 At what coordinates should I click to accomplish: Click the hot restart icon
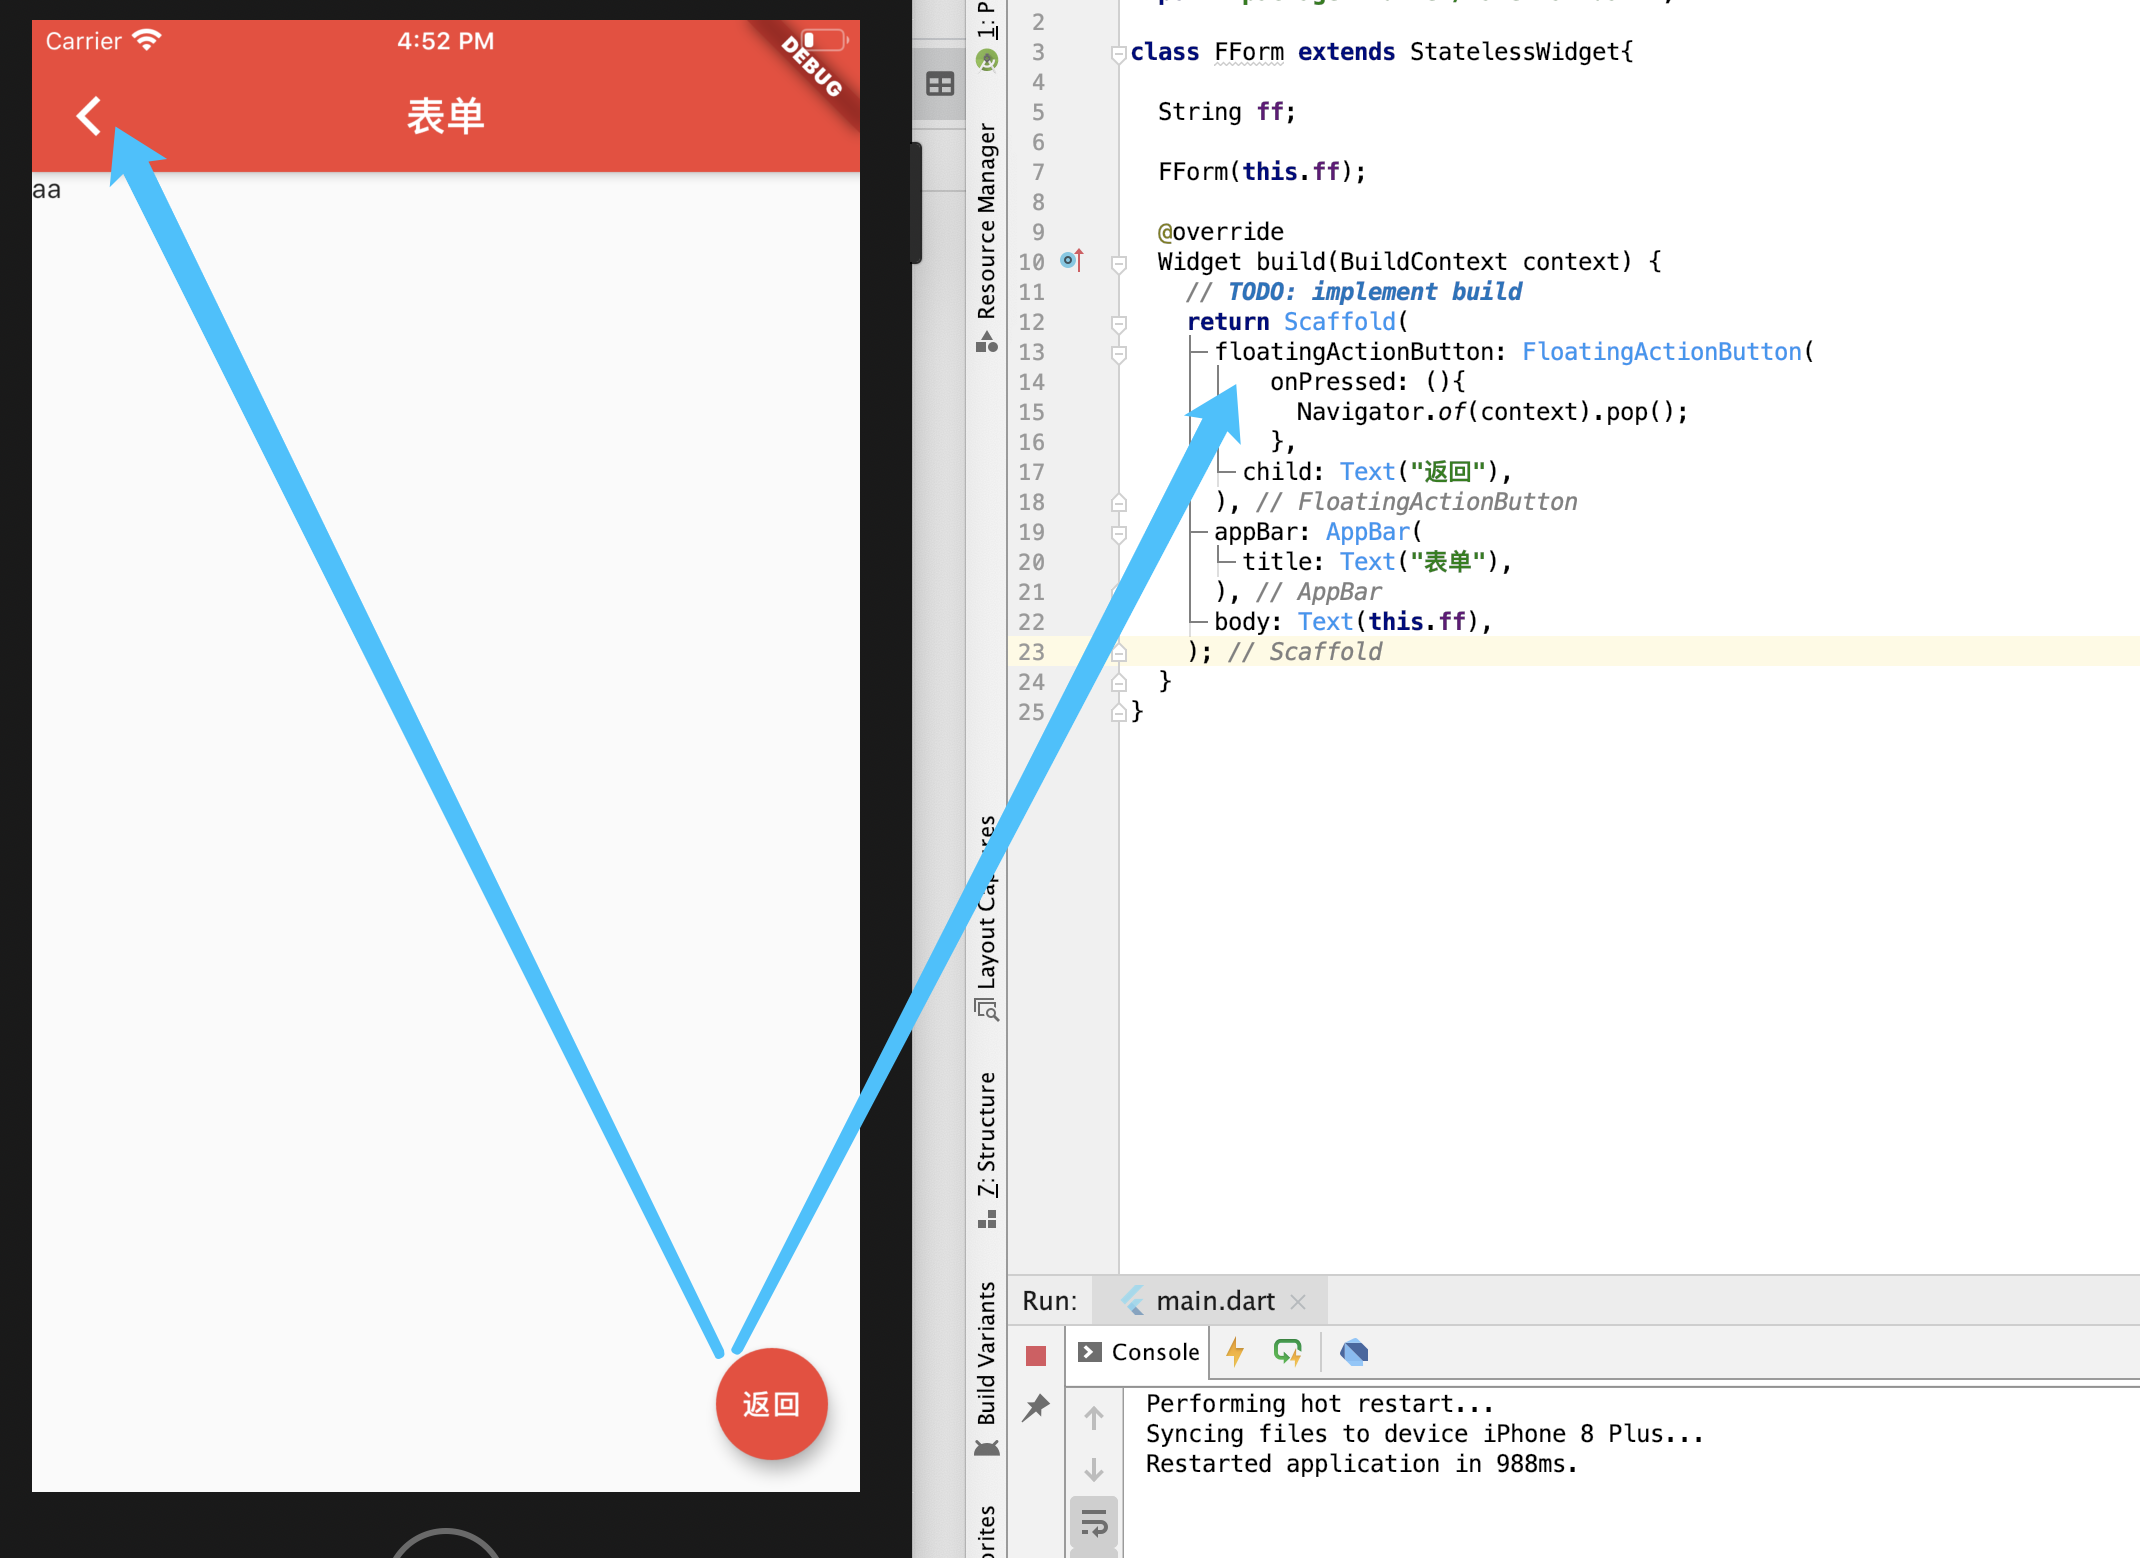click(x=1287, y=1352)
